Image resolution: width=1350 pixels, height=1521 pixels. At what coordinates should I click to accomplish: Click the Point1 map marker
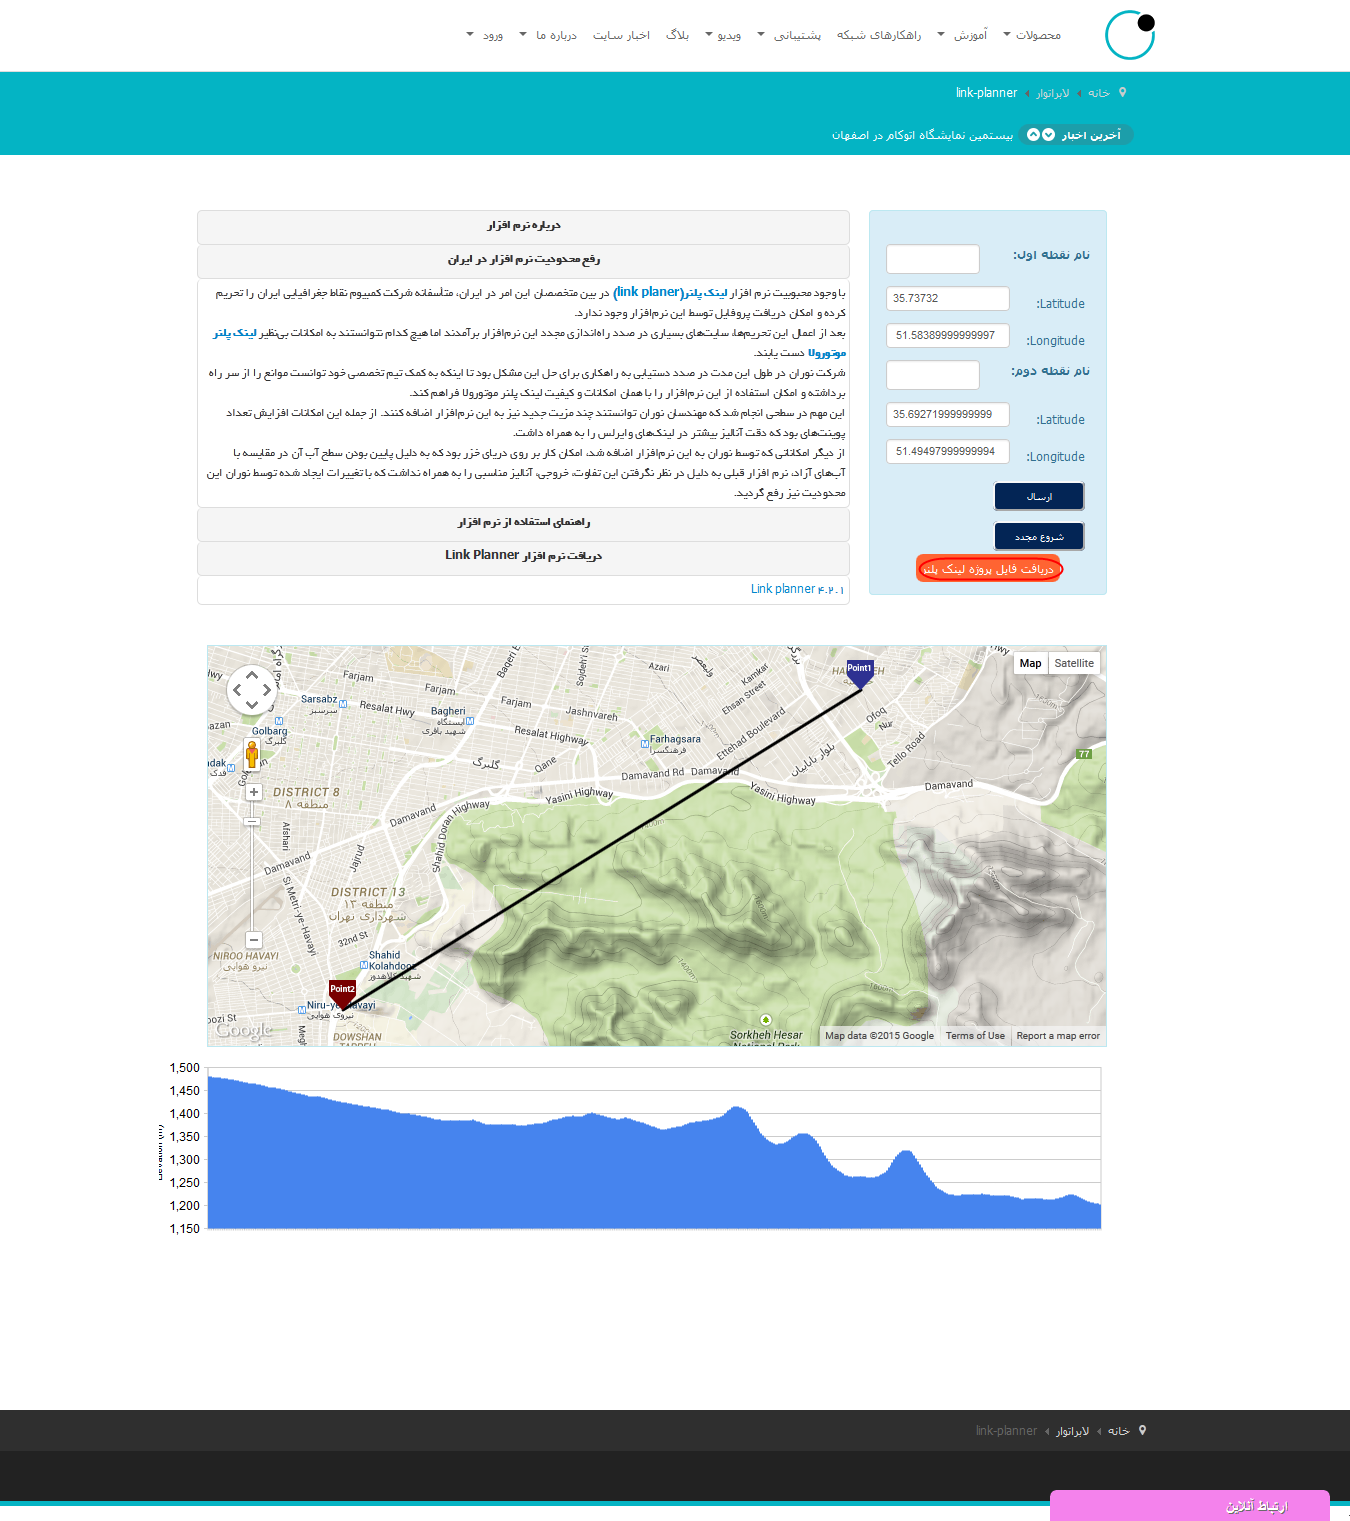860,673
